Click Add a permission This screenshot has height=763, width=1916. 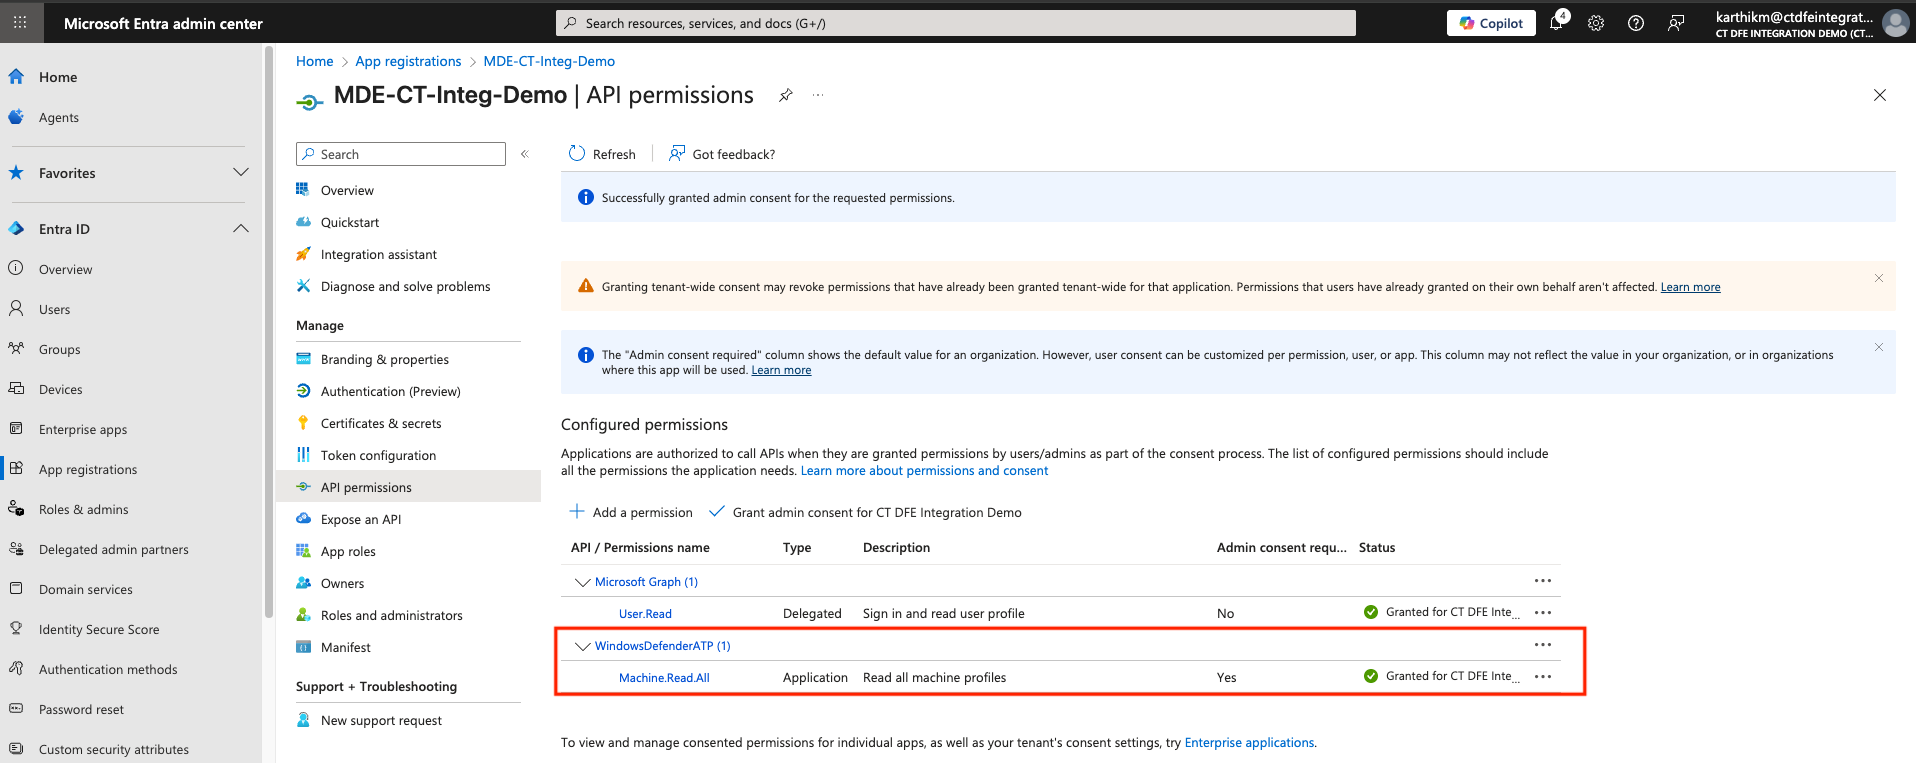(631, 512)
